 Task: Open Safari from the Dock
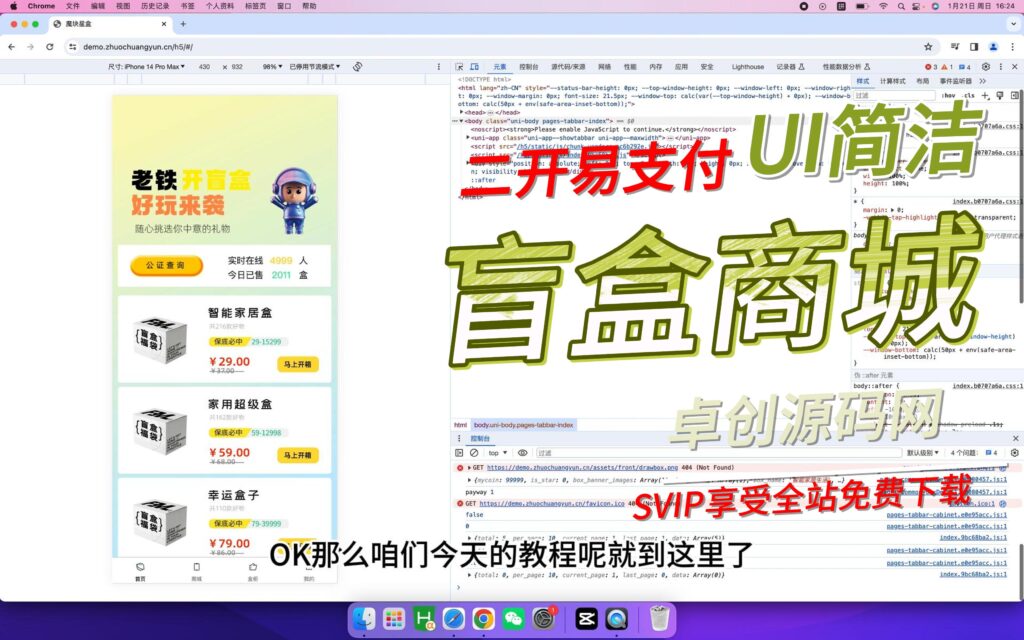[454, 618]
